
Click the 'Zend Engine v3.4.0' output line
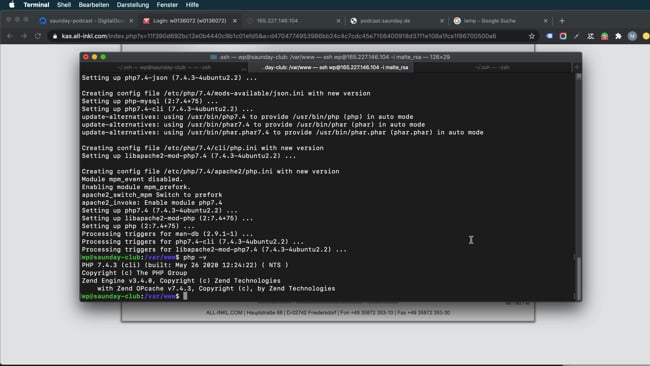(181, 281)
